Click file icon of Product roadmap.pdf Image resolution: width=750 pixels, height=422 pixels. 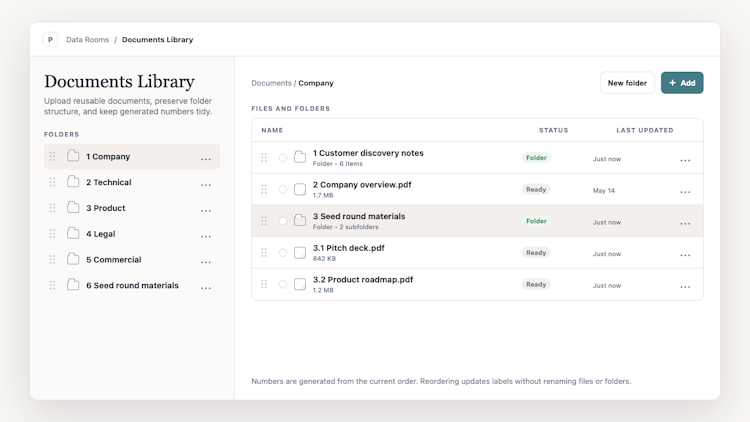point(300,284)
